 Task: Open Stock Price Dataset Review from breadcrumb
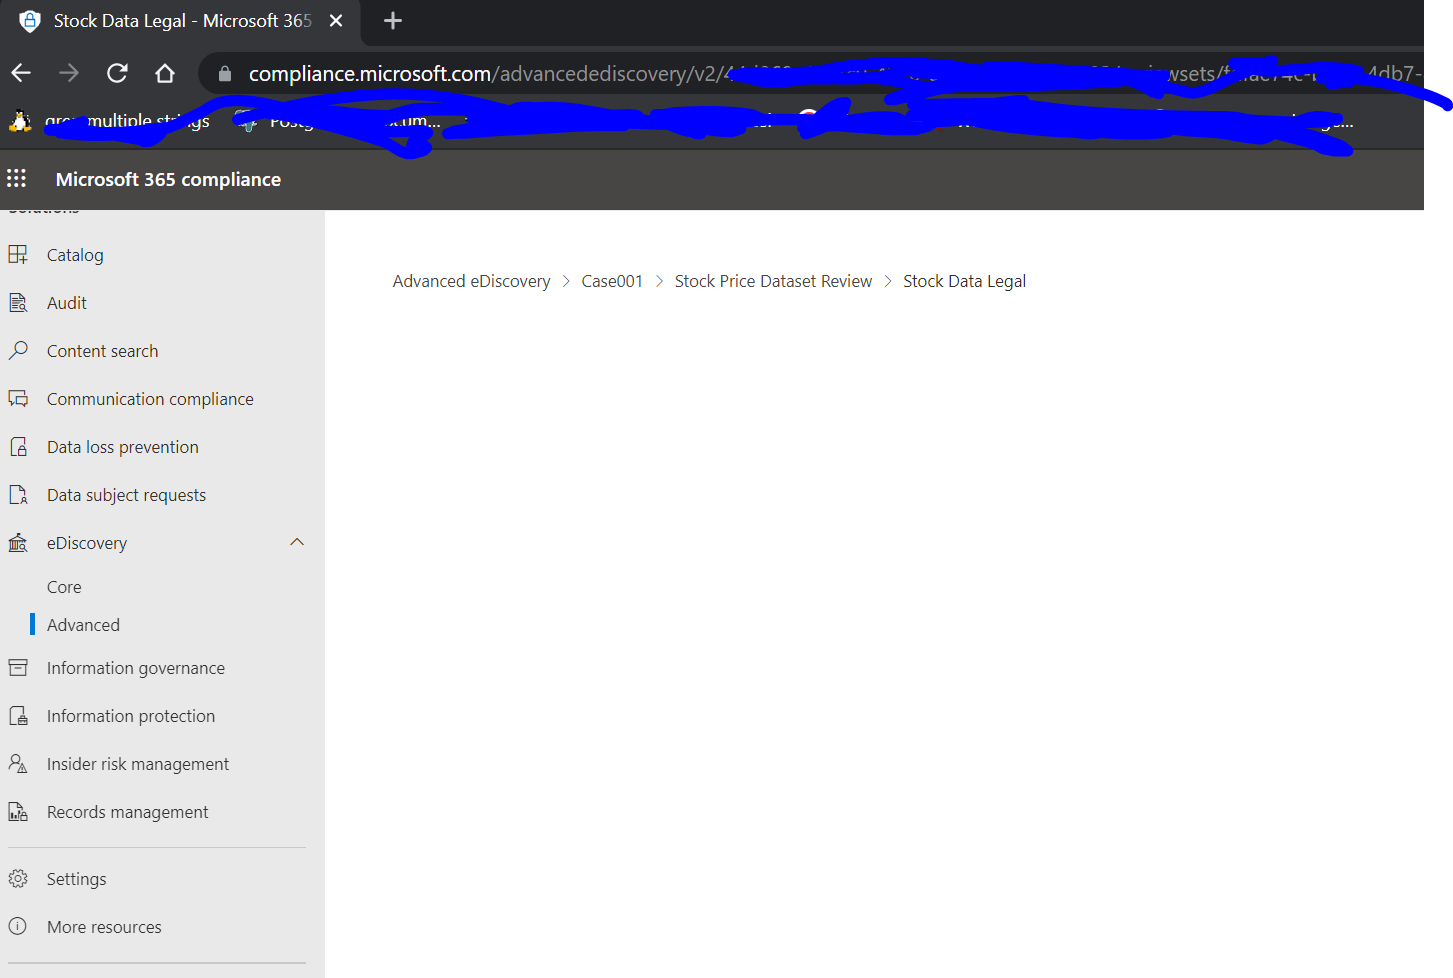pos(773,281)
